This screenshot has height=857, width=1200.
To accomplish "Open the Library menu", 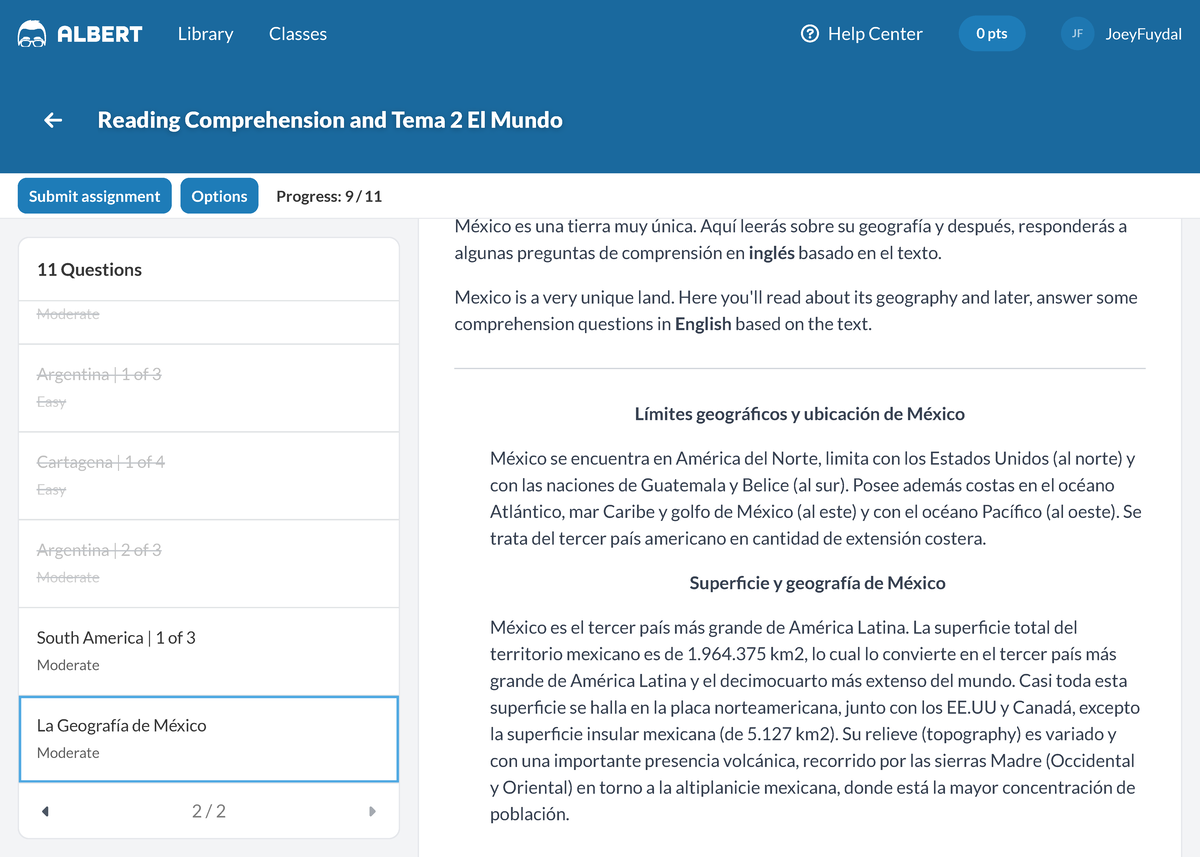I will pyautogui.click(x=205, y=34).
